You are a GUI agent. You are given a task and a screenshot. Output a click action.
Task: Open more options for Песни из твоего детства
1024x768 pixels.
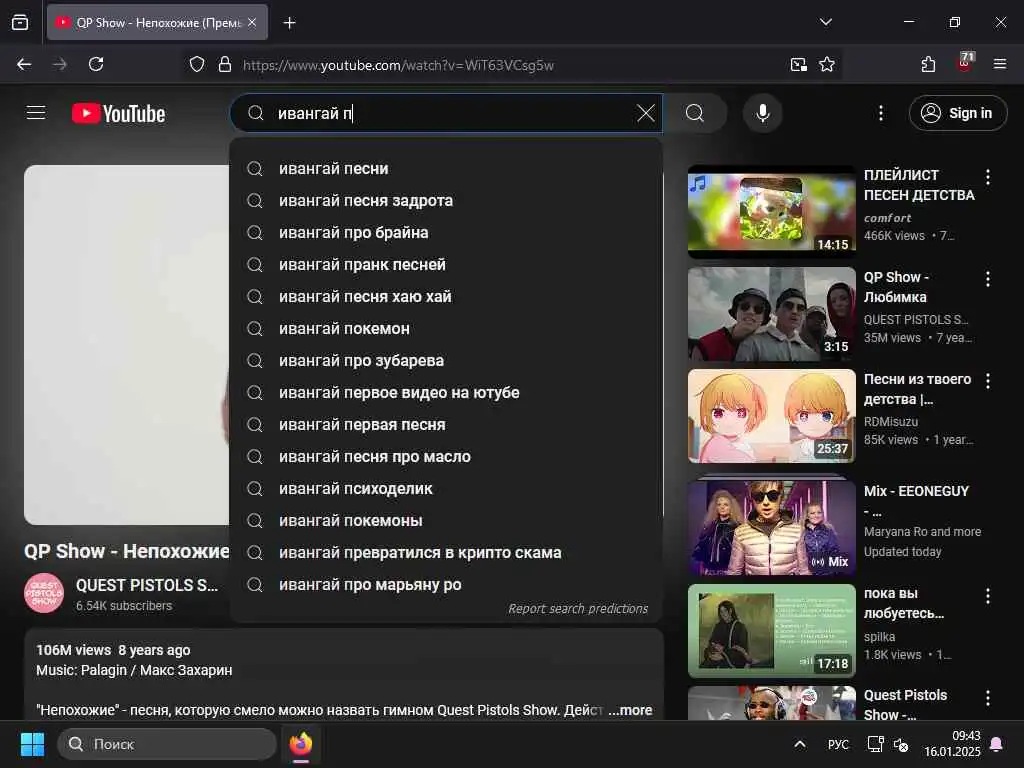(x=987, y=381)
